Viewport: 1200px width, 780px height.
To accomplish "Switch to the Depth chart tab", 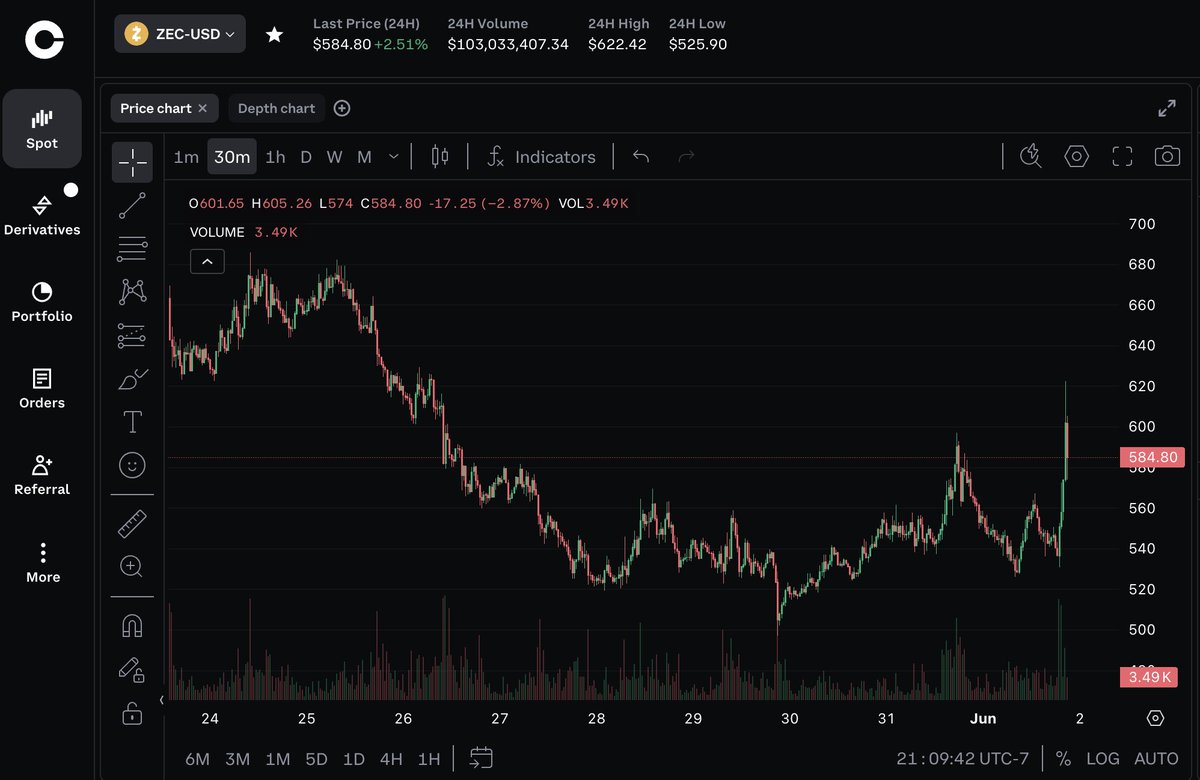I will tap(276, 108).
